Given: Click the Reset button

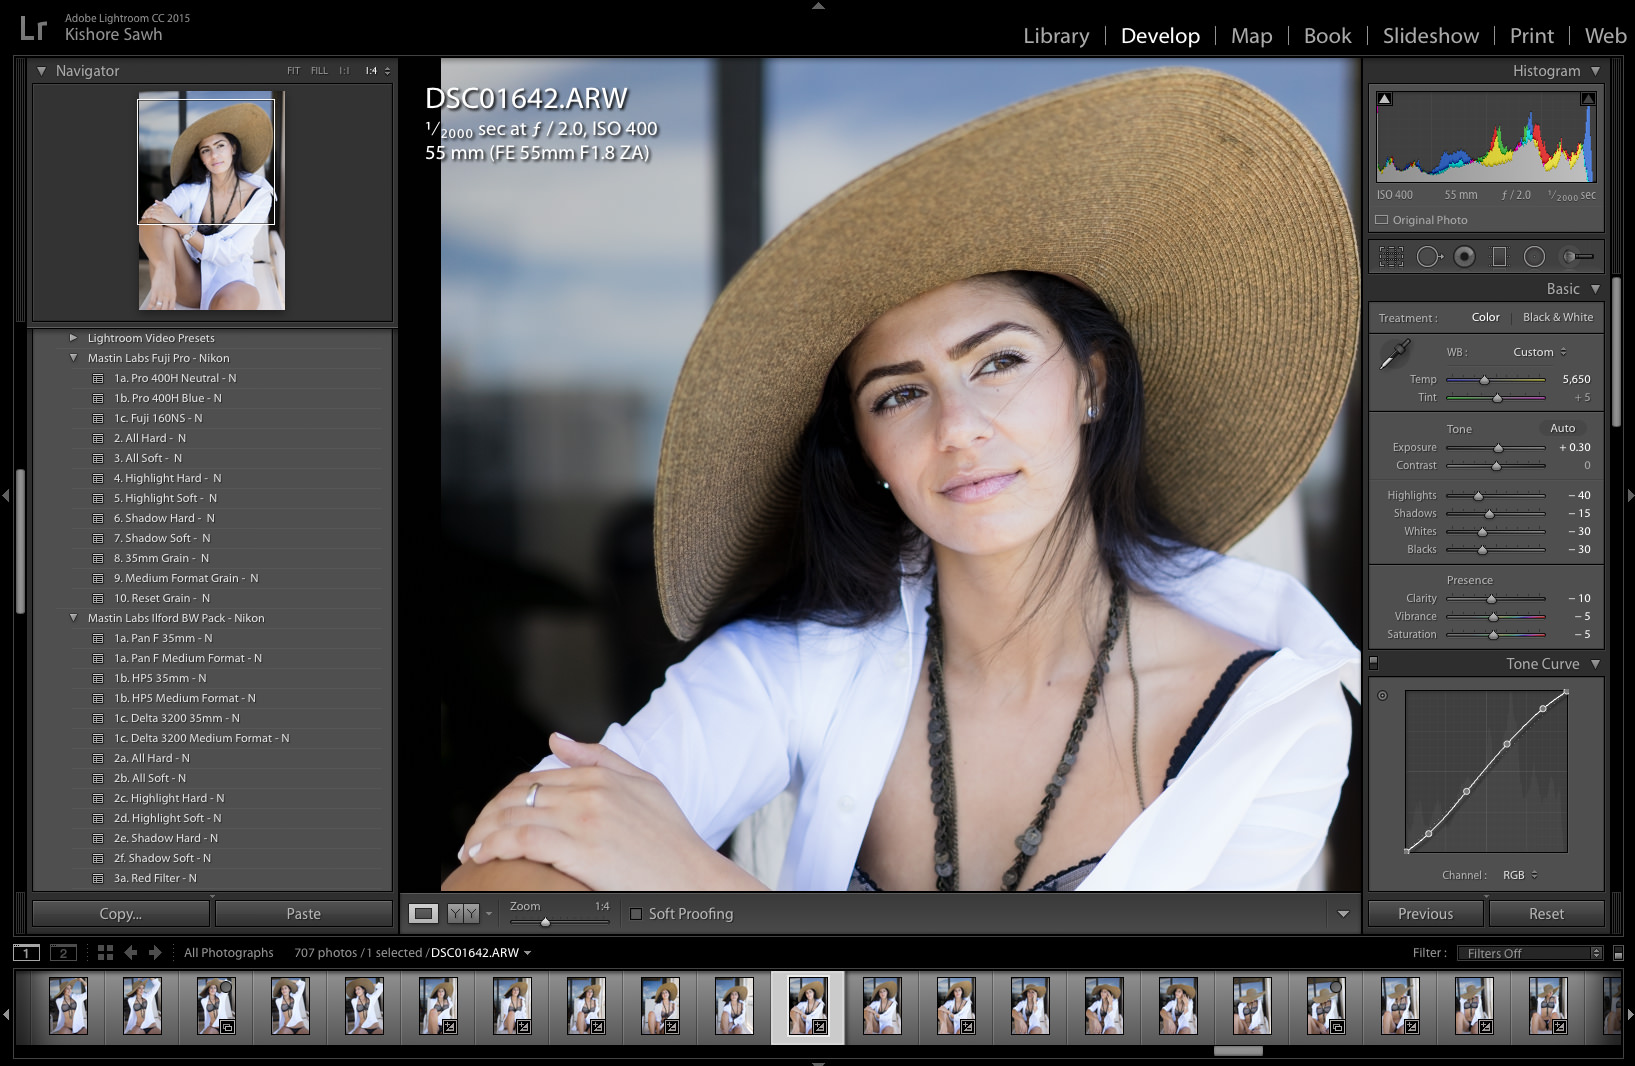Looking at the screenshot, I should (x=1546, y=914).
